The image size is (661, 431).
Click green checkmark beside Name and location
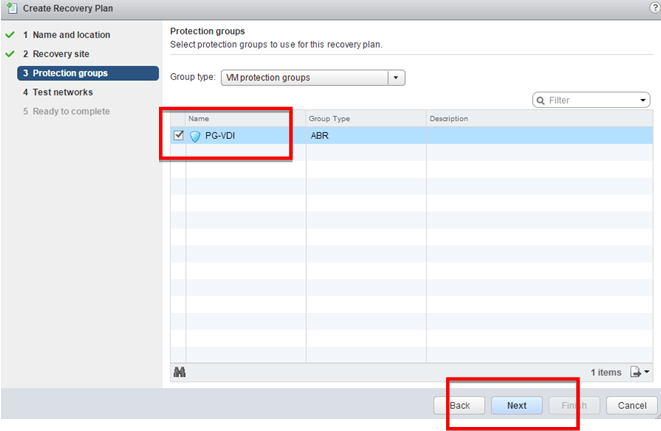(x=9, y=35)
